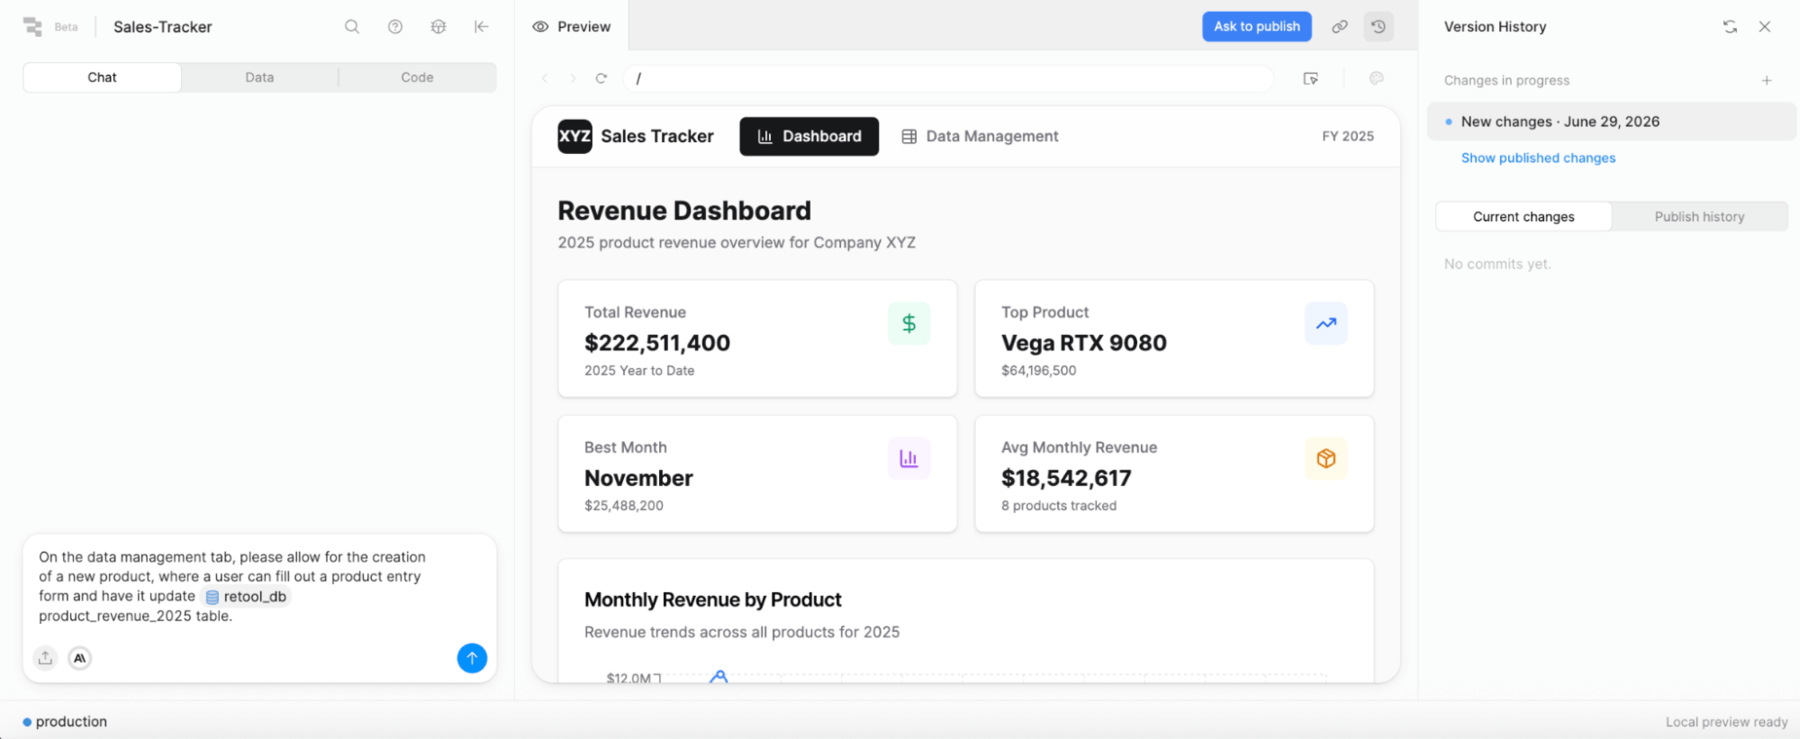Screen dimensions: 1800x739
Task: Click the XYZ logo in Sales Tracker
Action: [575, 136]
